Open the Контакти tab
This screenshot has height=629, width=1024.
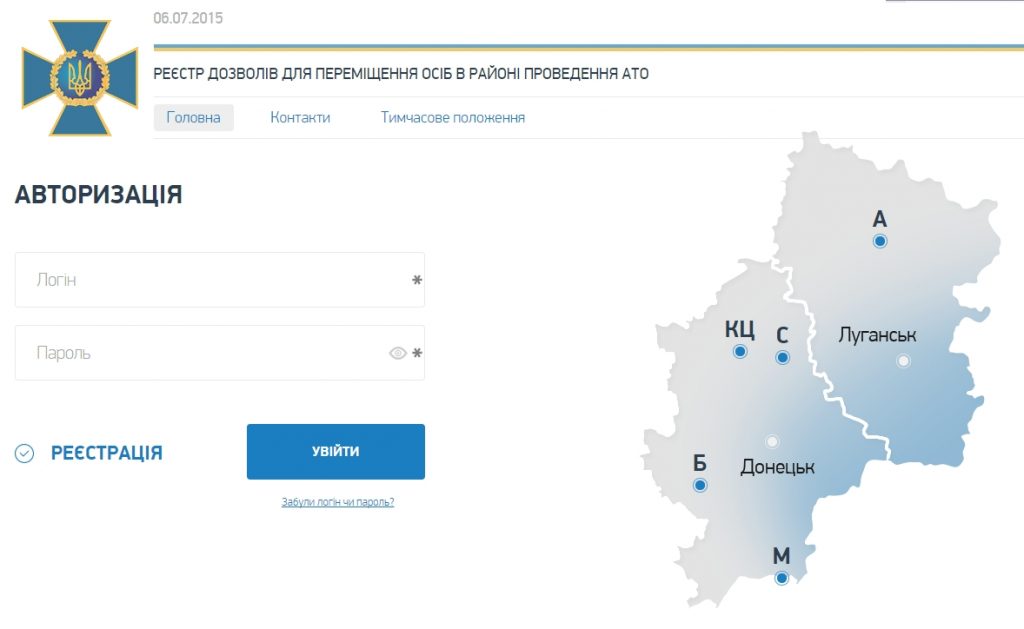(300, 118)
